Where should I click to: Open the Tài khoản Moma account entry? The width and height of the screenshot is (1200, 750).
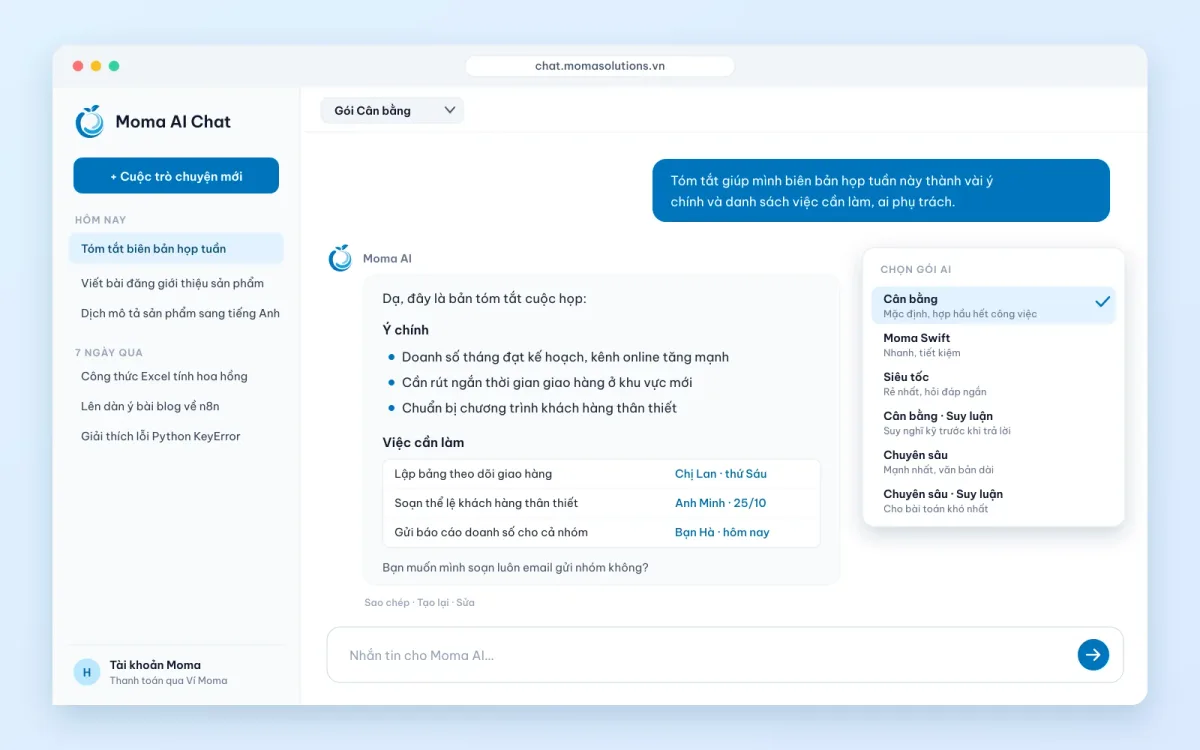pos(176,672)
